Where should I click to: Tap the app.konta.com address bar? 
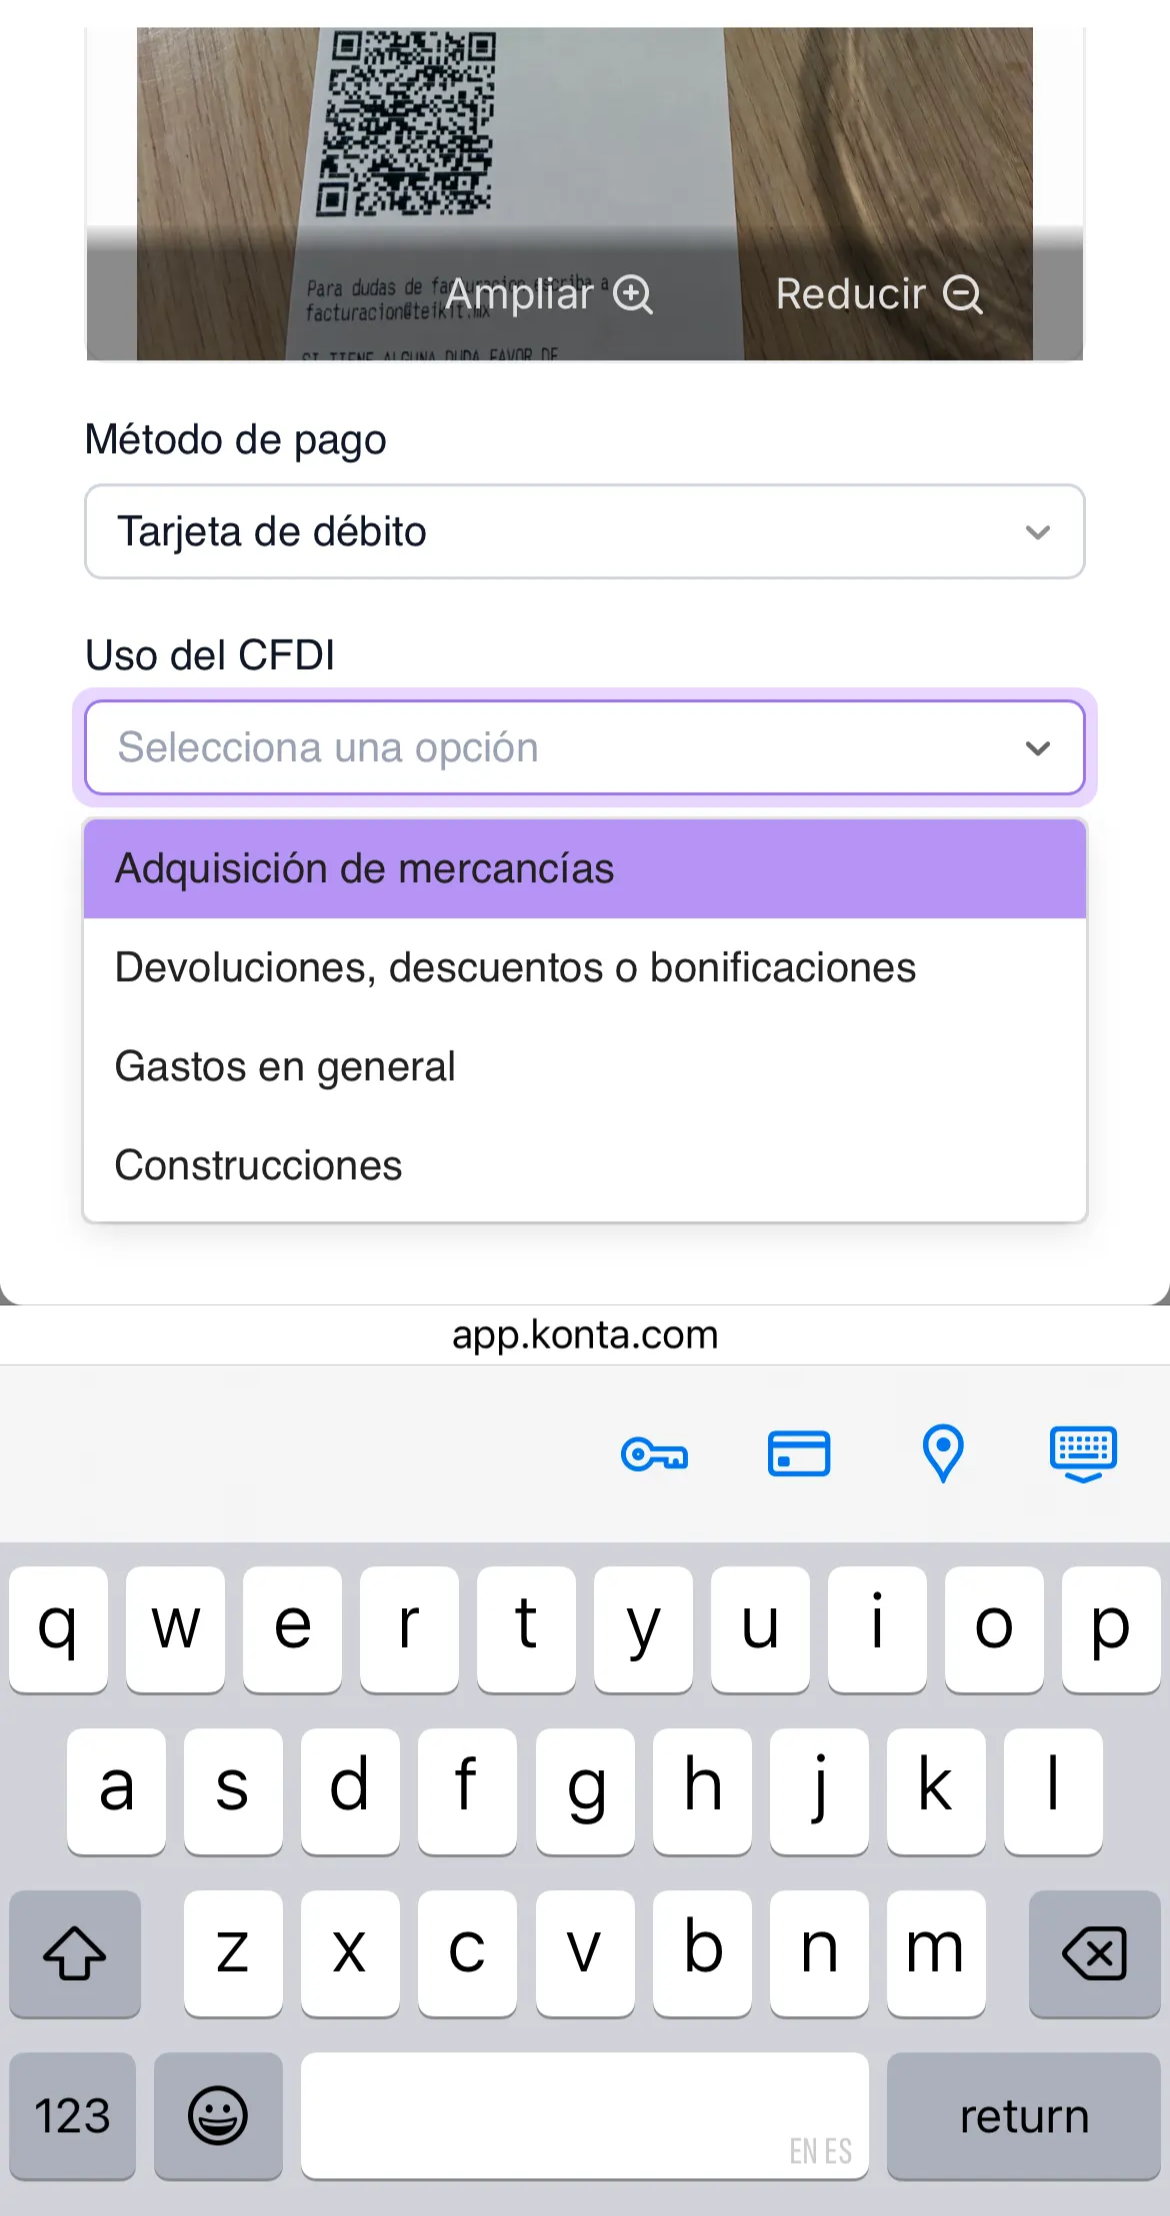coord(585,1334)
